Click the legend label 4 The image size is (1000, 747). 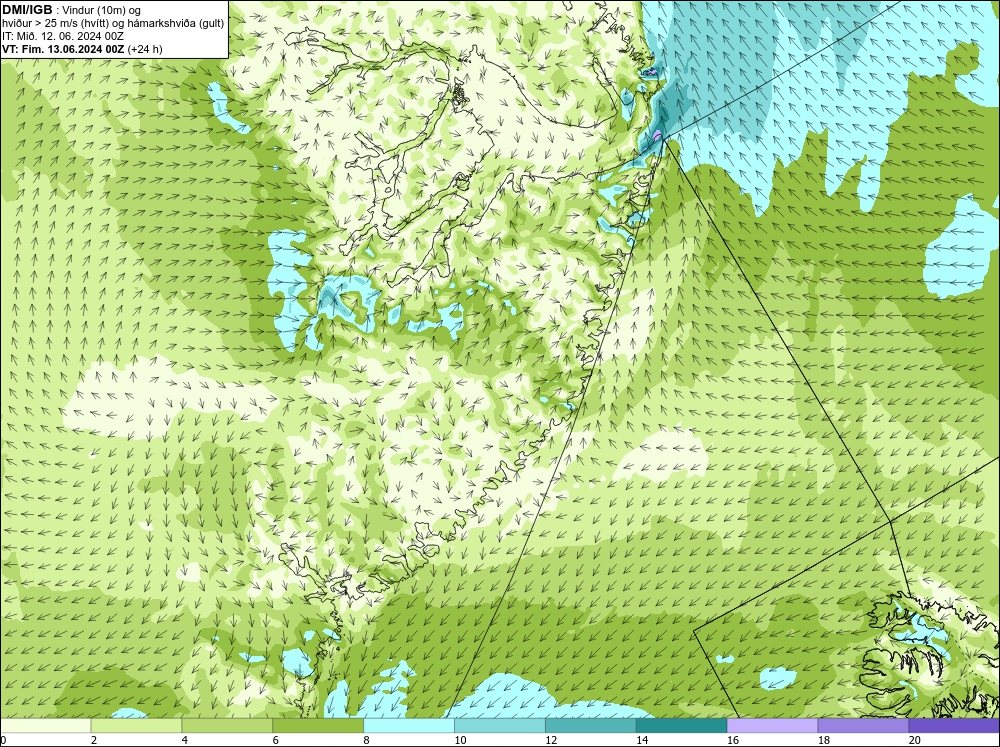point(185,740)
